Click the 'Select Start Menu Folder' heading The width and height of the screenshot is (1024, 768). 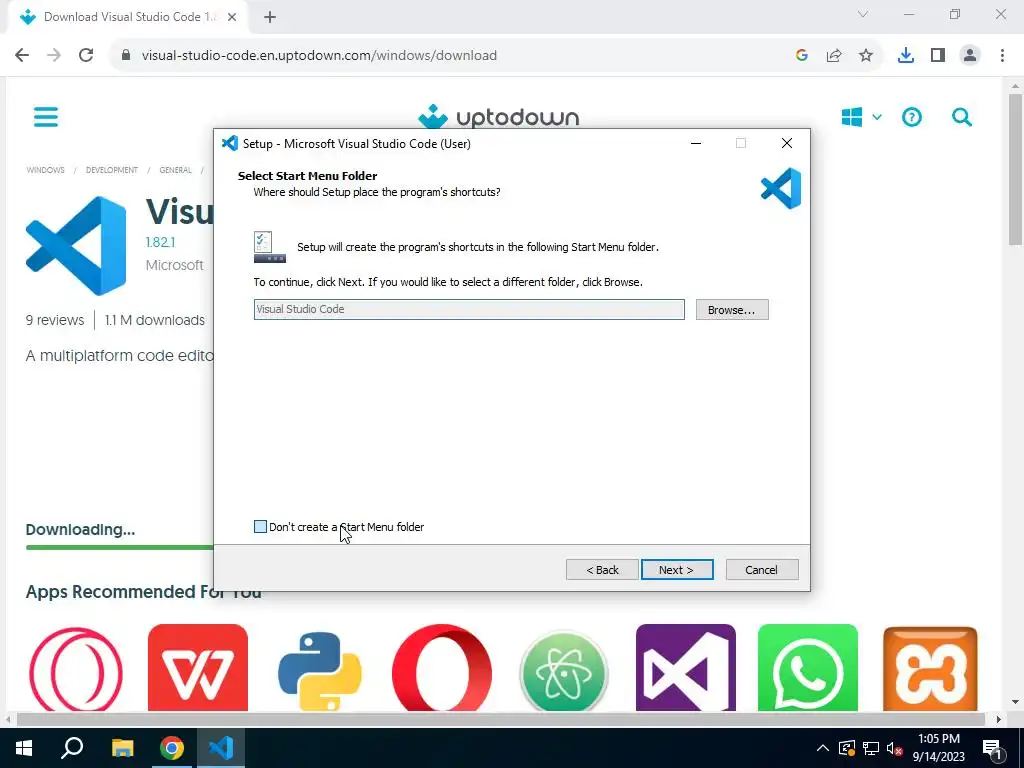pyautogui.click(x=308, y=176)
